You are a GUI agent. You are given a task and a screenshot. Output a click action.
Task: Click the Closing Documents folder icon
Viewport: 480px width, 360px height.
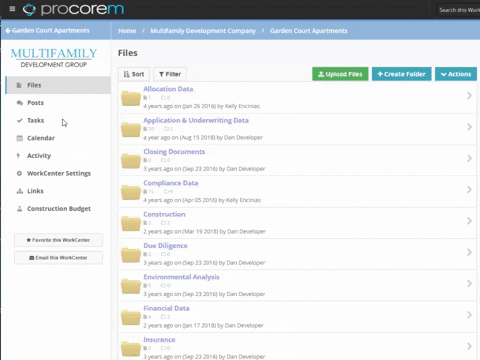(131, 161)
